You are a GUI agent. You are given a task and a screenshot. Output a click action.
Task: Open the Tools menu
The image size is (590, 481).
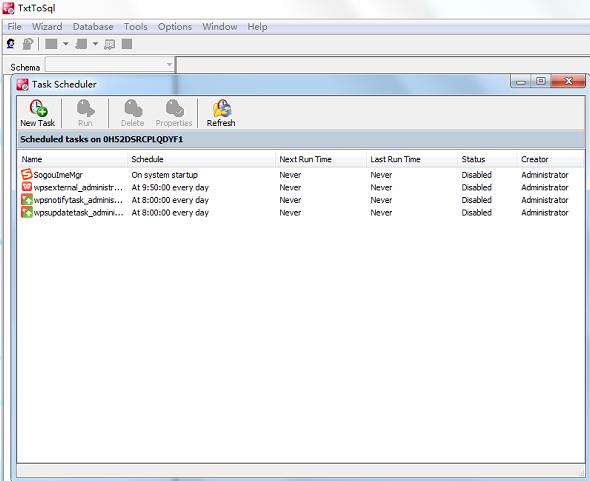(x=135, y=27)
